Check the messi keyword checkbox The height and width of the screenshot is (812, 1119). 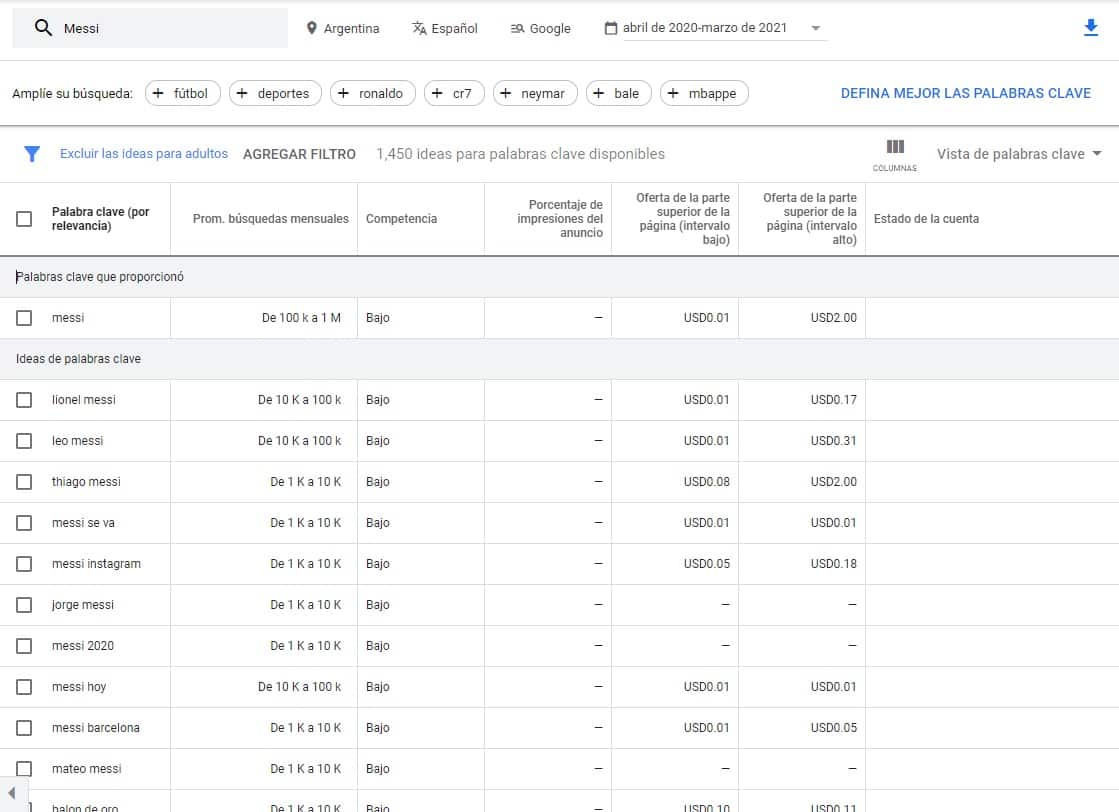click(24, 317)
